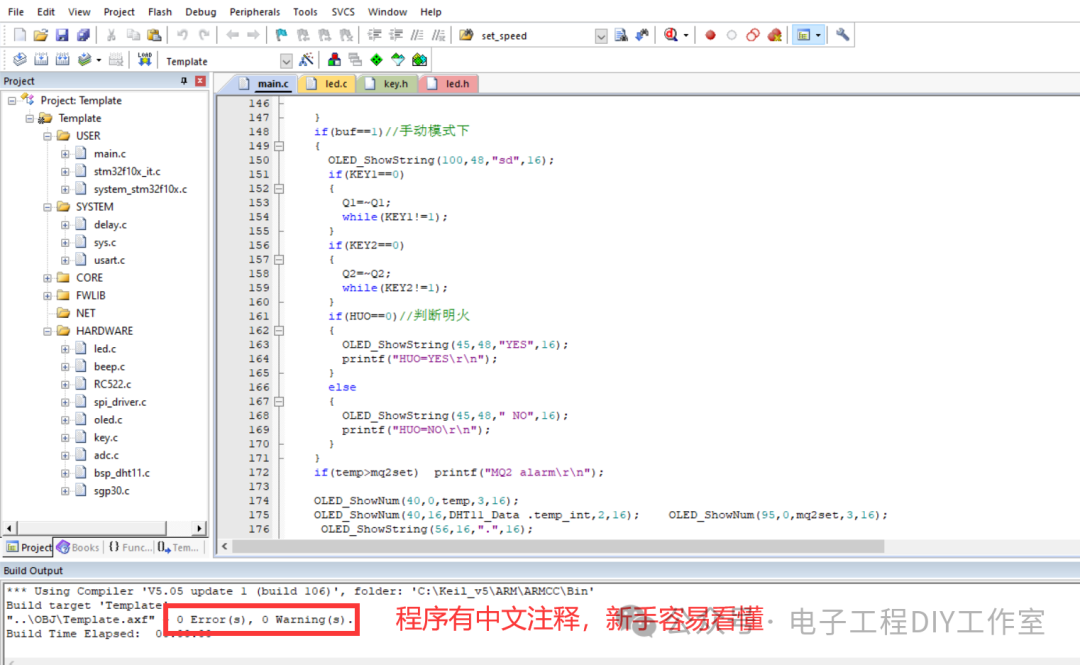Switch to the led.h editor tab

448,83
